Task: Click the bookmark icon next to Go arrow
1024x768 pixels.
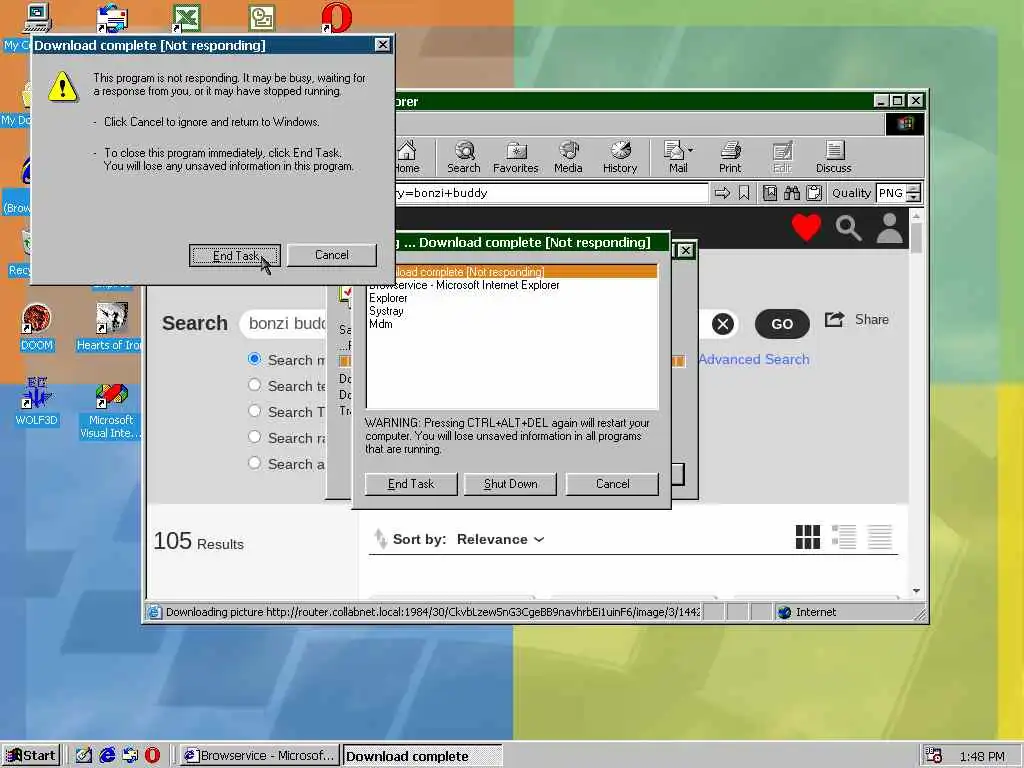Action: [x=744, y=193]
